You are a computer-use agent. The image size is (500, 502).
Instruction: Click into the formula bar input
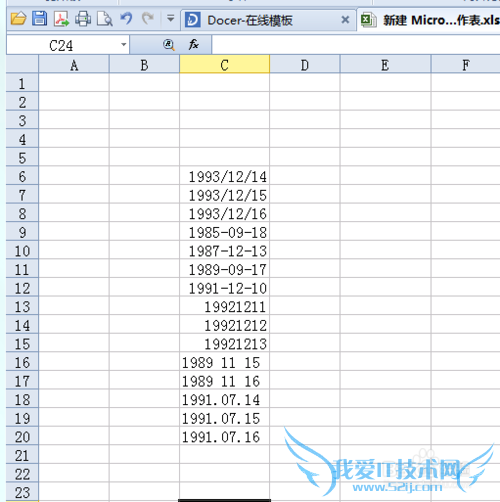pyautogui.click(x=356, y=45)
